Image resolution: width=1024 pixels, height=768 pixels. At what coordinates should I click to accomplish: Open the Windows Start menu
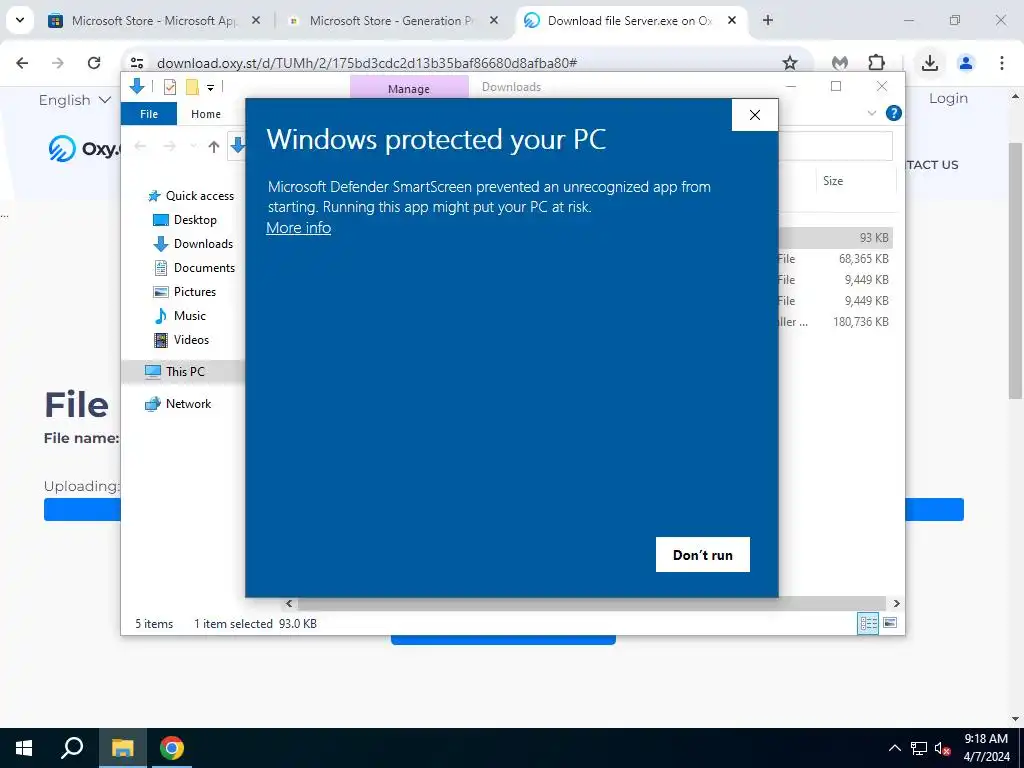tap(24, 748)
